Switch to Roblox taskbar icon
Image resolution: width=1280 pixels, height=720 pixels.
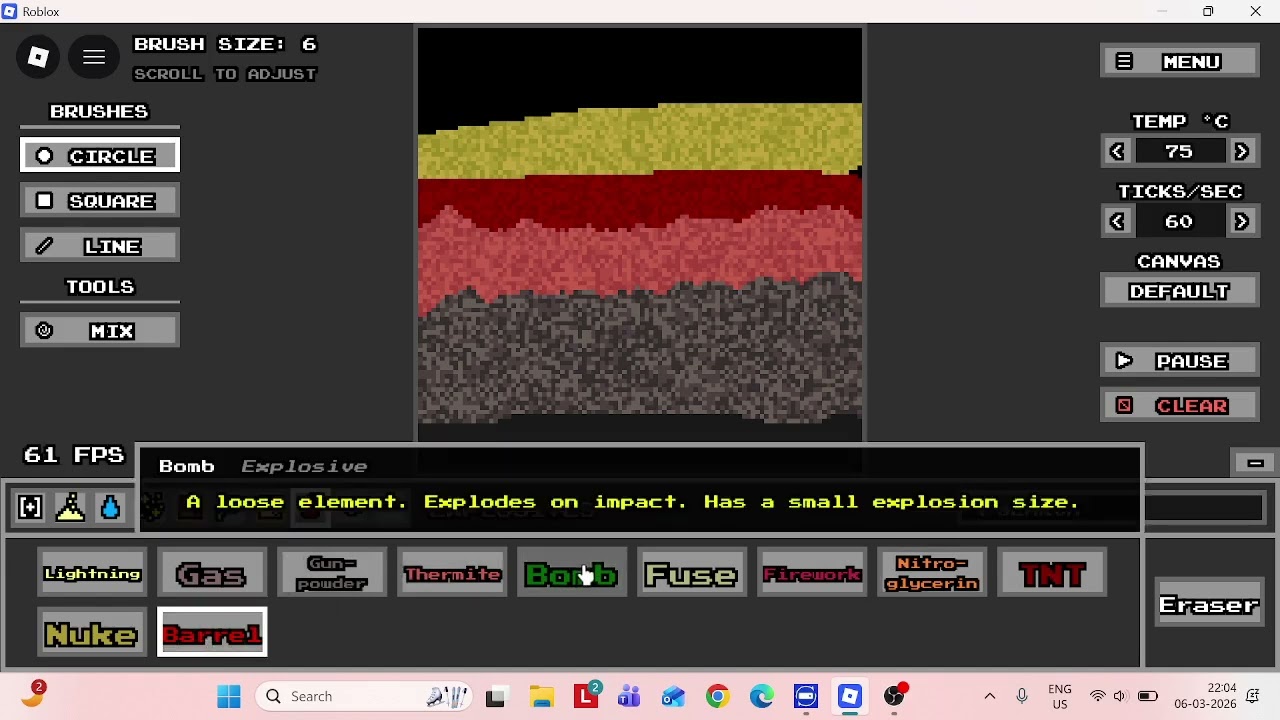[850, 696]
